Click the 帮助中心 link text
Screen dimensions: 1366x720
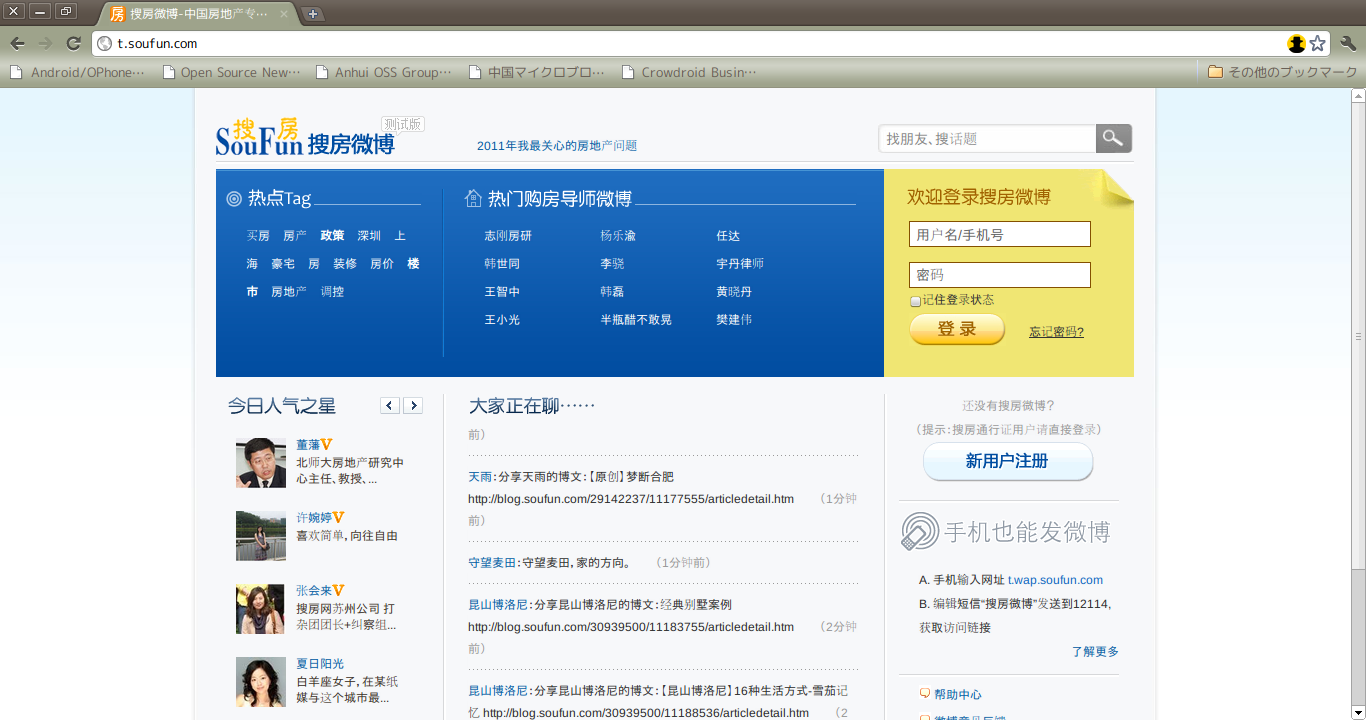pyautogui.click(x=958, y=694)
